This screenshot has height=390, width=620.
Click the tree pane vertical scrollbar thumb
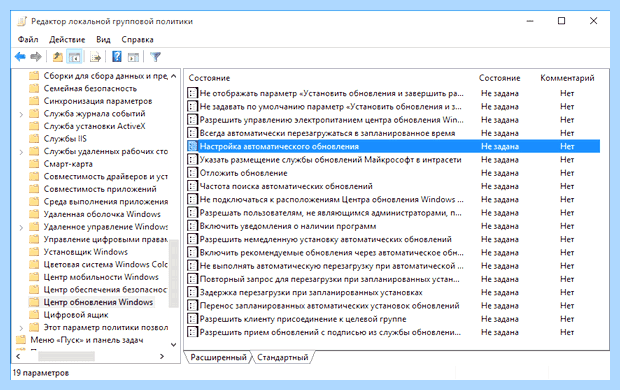click(174, 273)
